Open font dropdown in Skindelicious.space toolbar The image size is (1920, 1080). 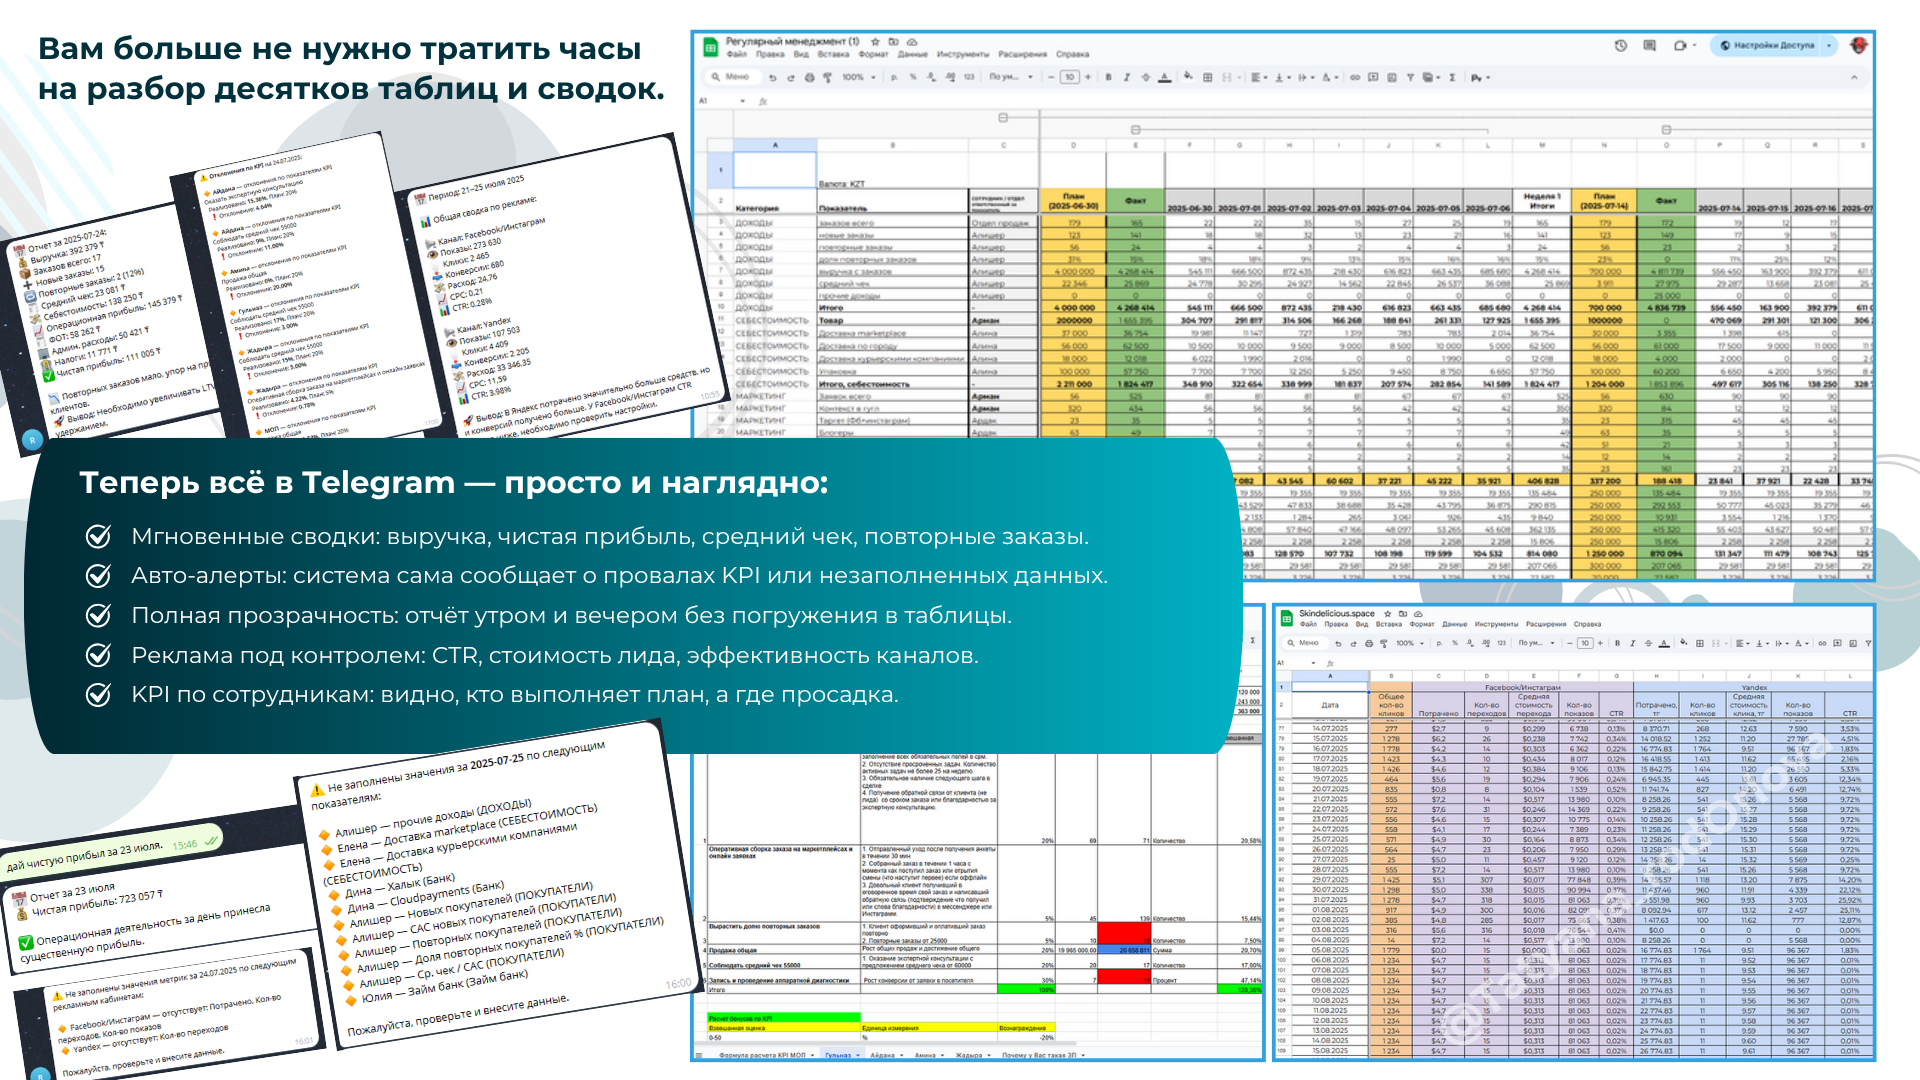(1535, 643)
